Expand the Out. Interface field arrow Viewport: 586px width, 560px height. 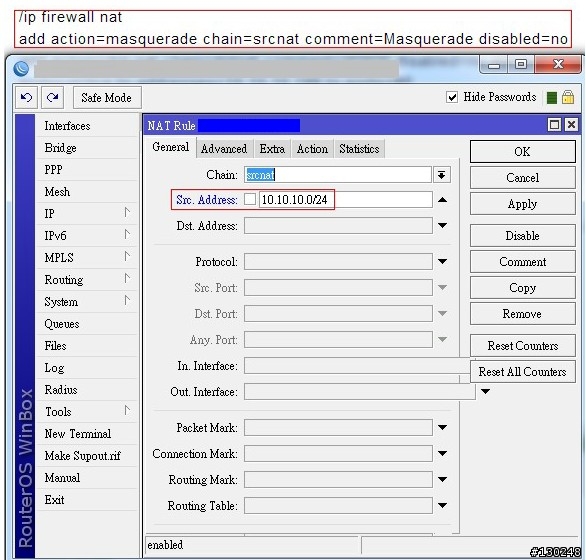coord(485,391)
